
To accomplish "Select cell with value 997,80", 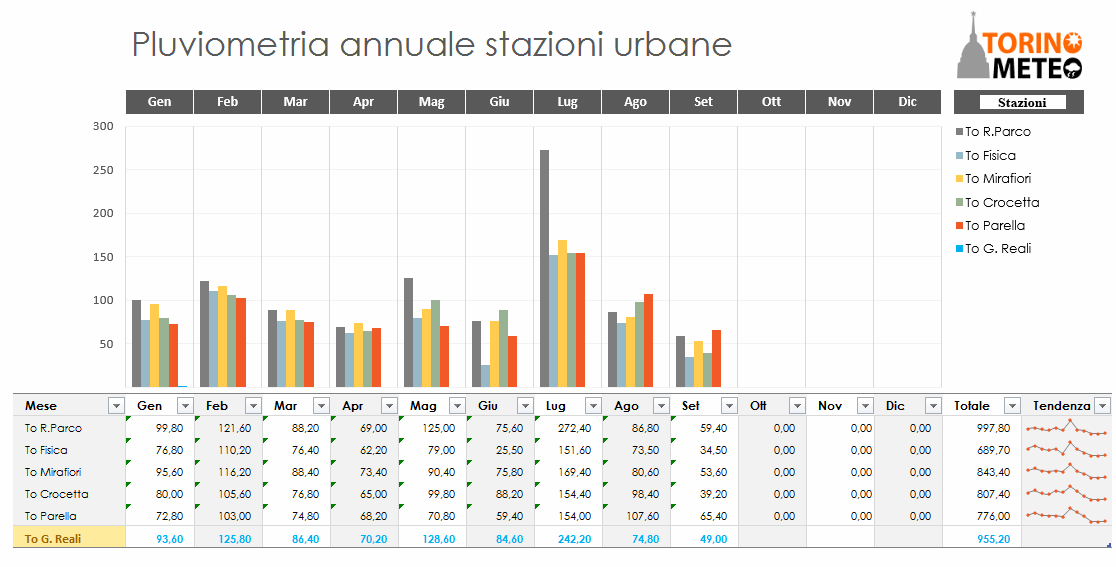I will tap(982, 428).
